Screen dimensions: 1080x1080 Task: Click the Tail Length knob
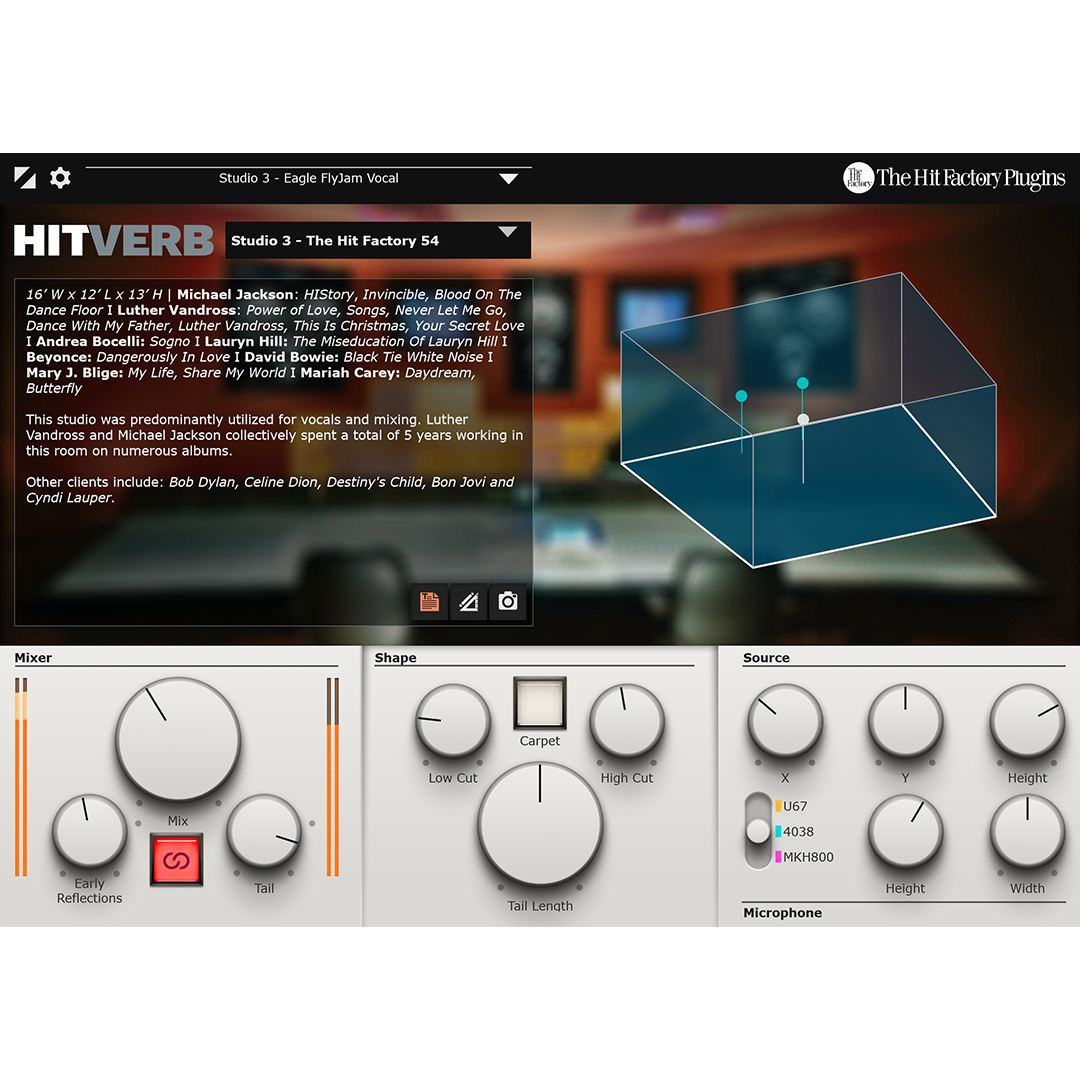click(x=540, y=825)
